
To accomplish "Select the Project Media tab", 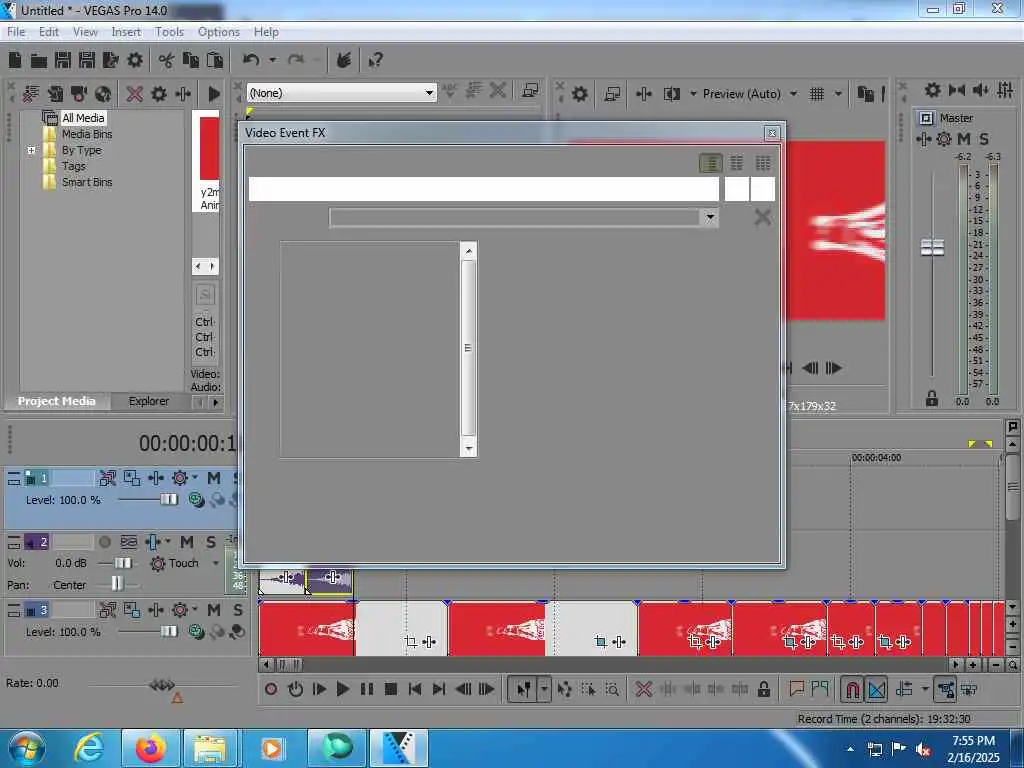I will click(x=56, y=401).
